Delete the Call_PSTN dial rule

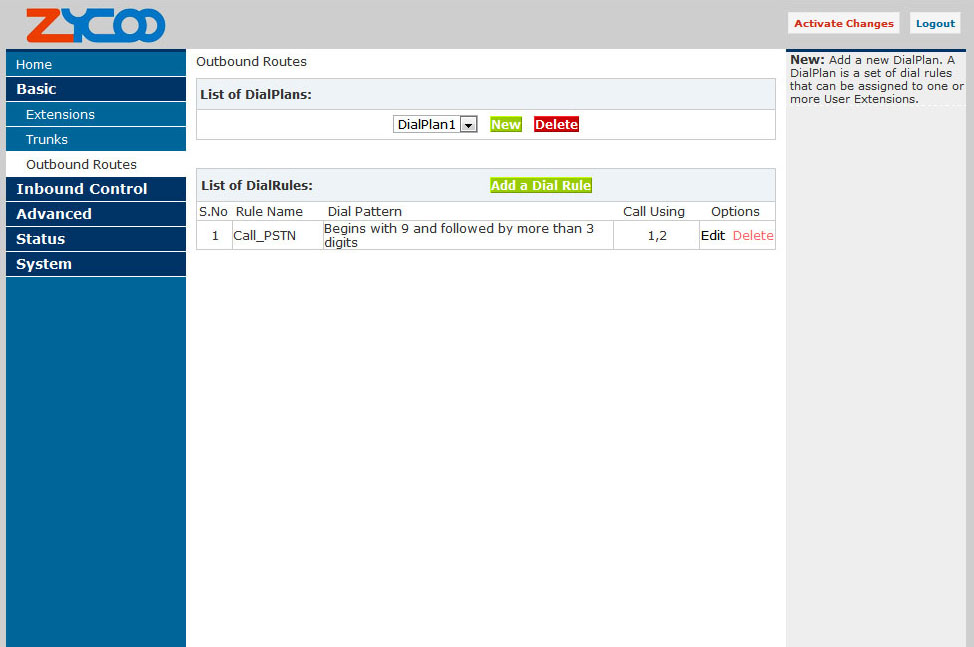click(753, 236)
